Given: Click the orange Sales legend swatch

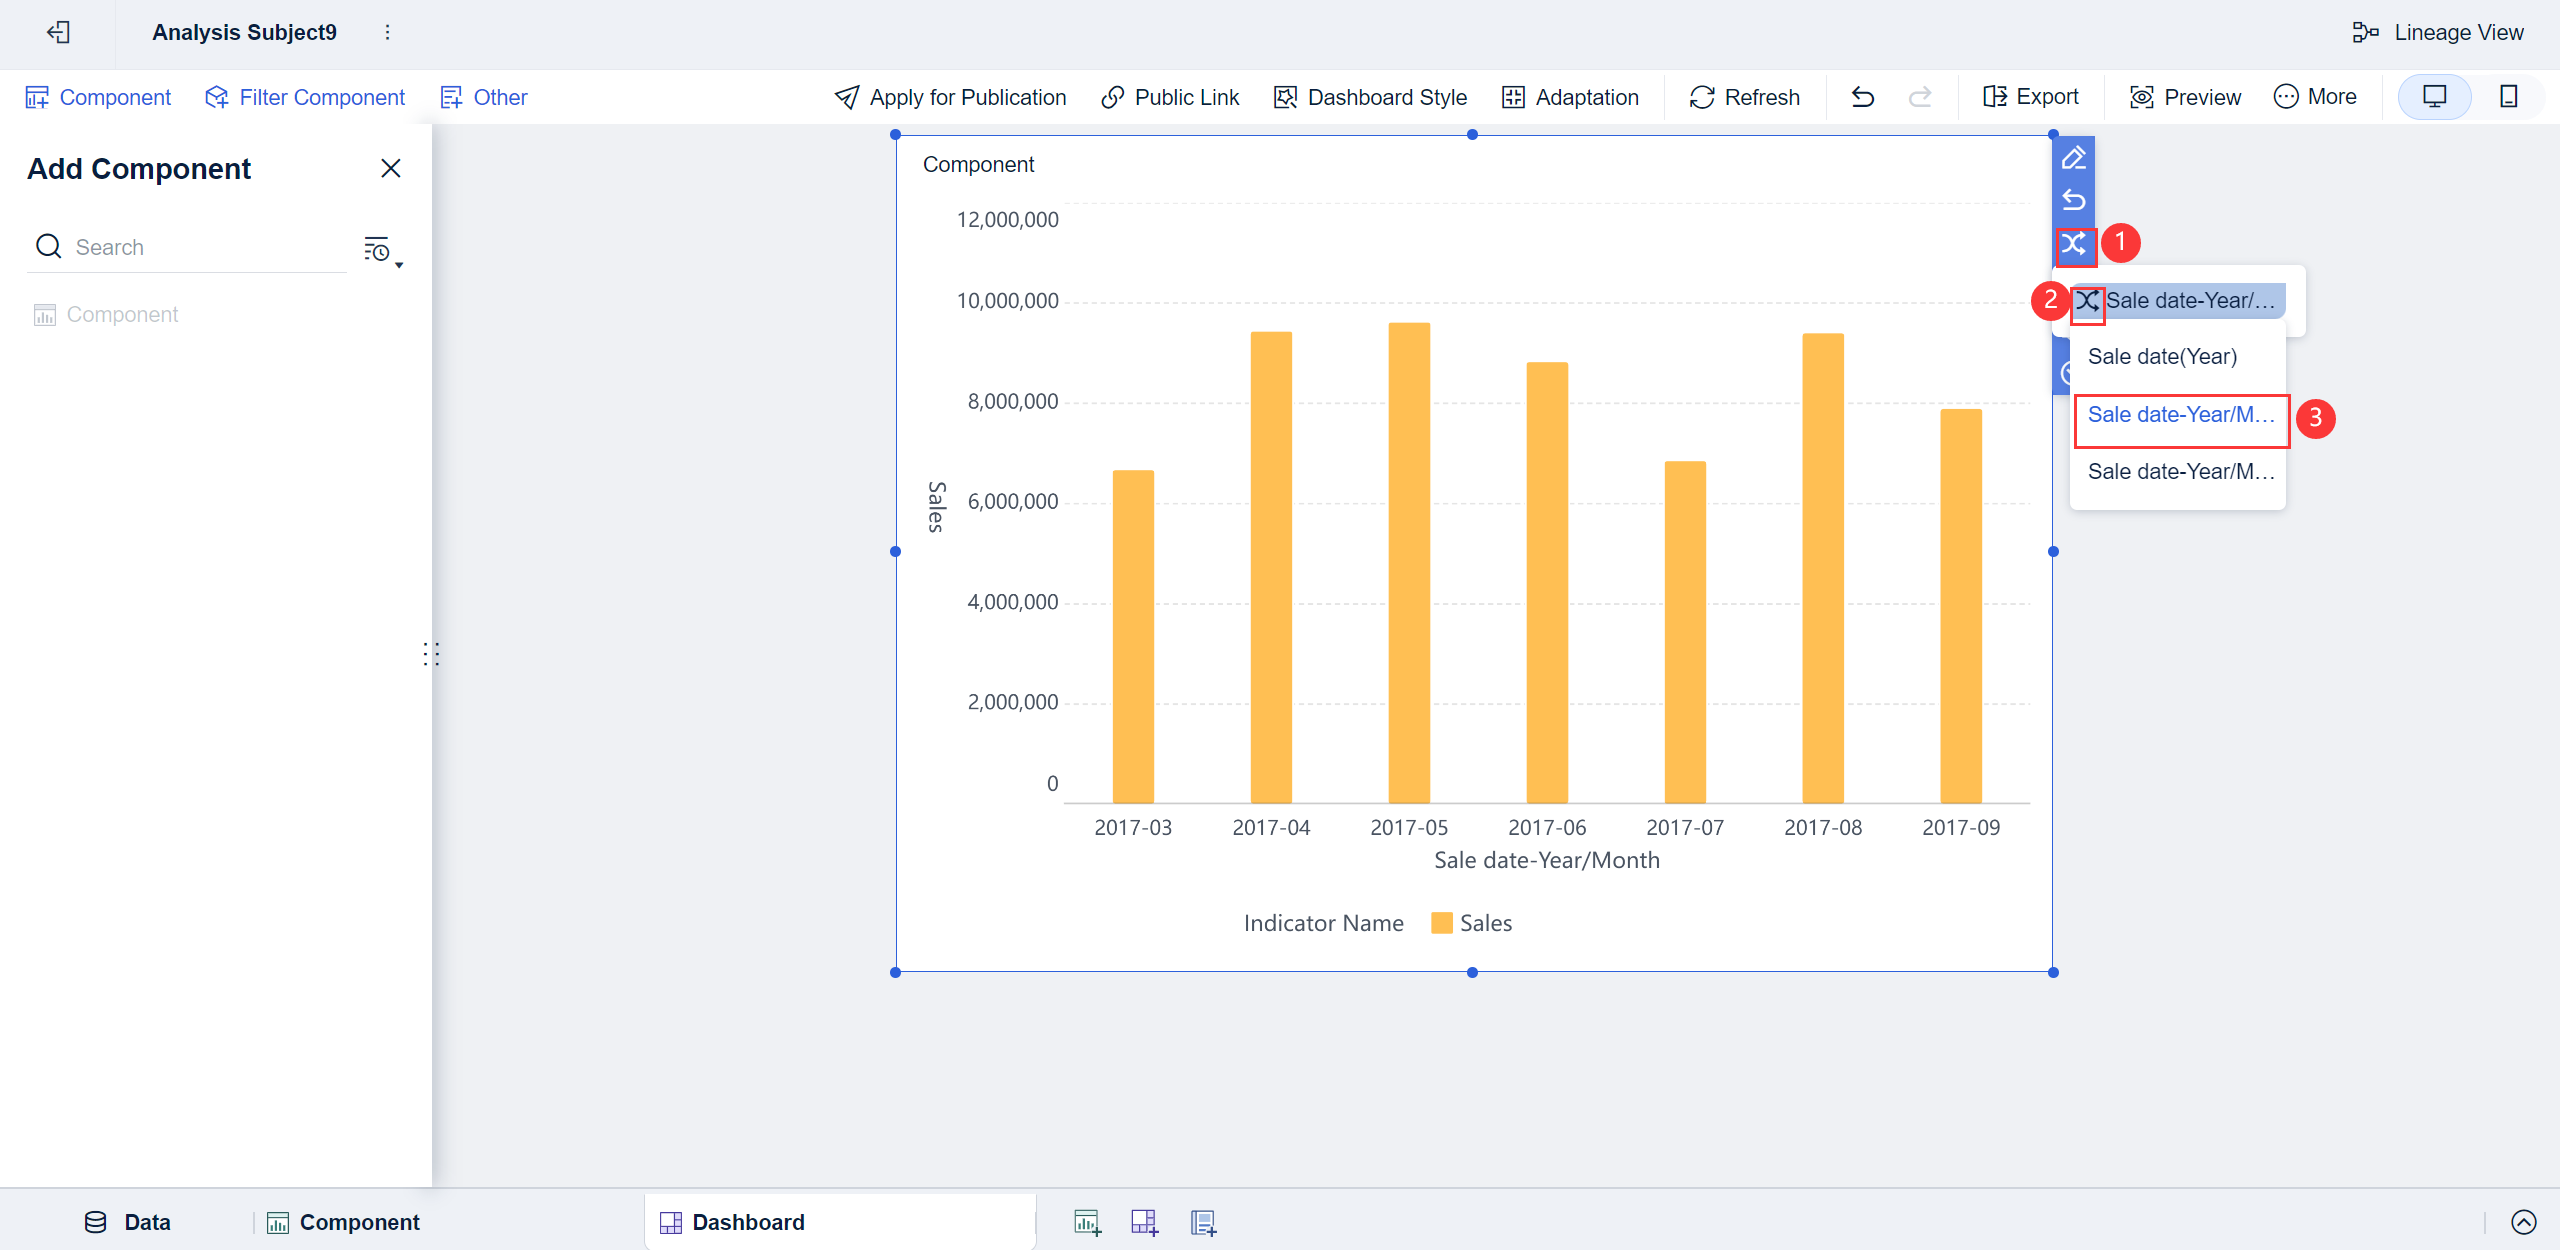Looking at the screenshot, I should tap(1441, 923).
